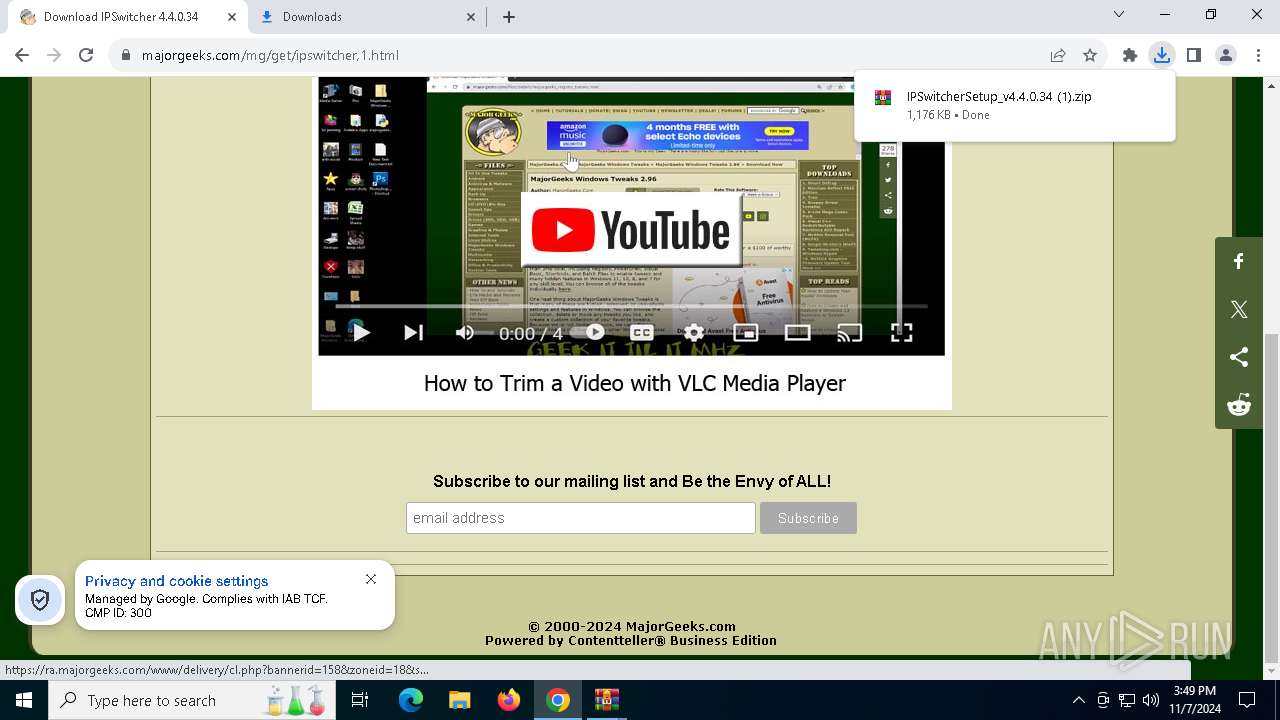Seek on the video progress bar
Image resolution: width=1280 pixels, height=720 pixels.
pyautogui.click(x=631, y=306)
